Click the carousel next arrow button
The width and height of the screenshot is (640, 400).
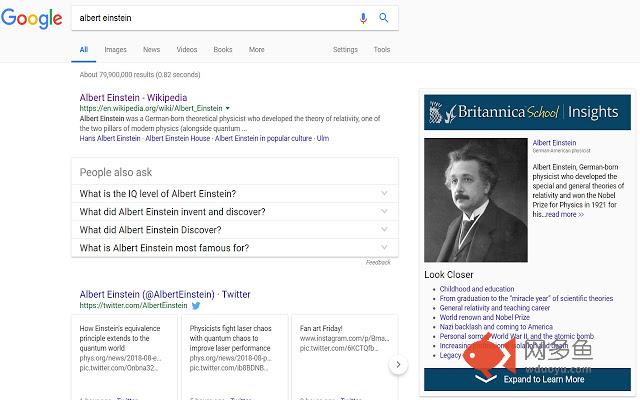(x=398, y=364)
